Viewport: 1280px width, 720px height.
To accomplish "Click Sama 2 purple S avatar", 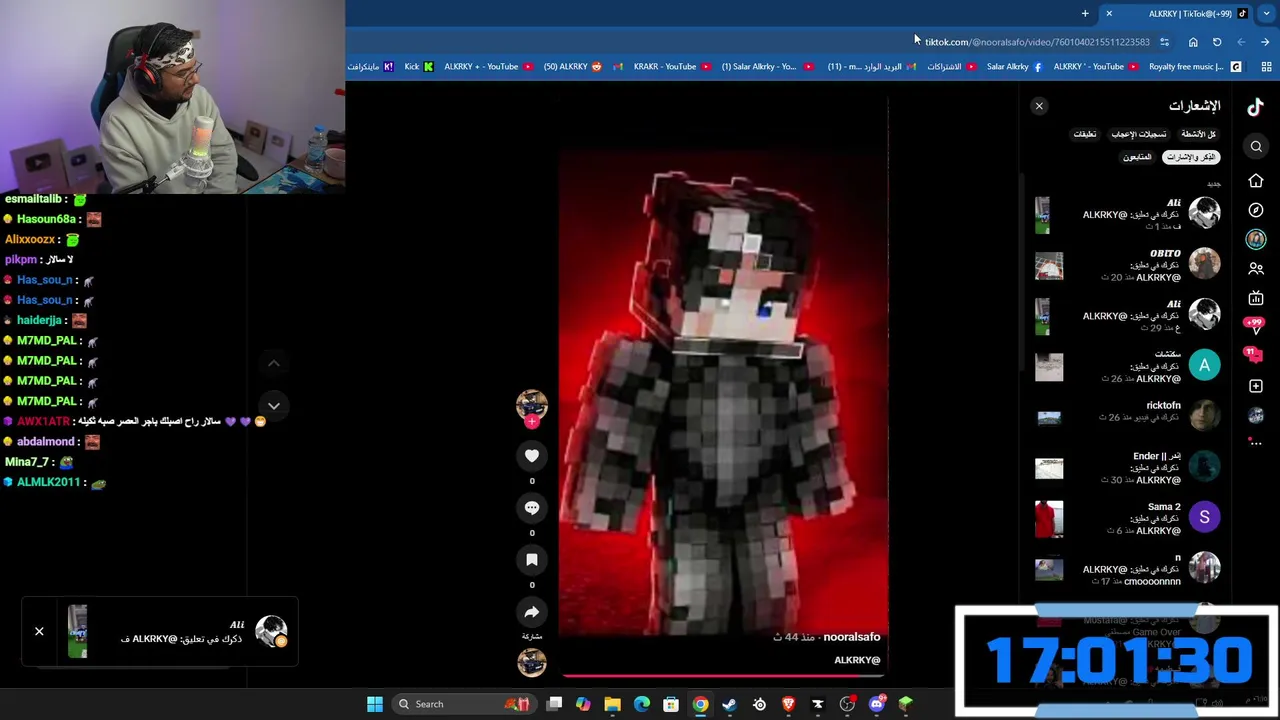I will point(1204,517).
